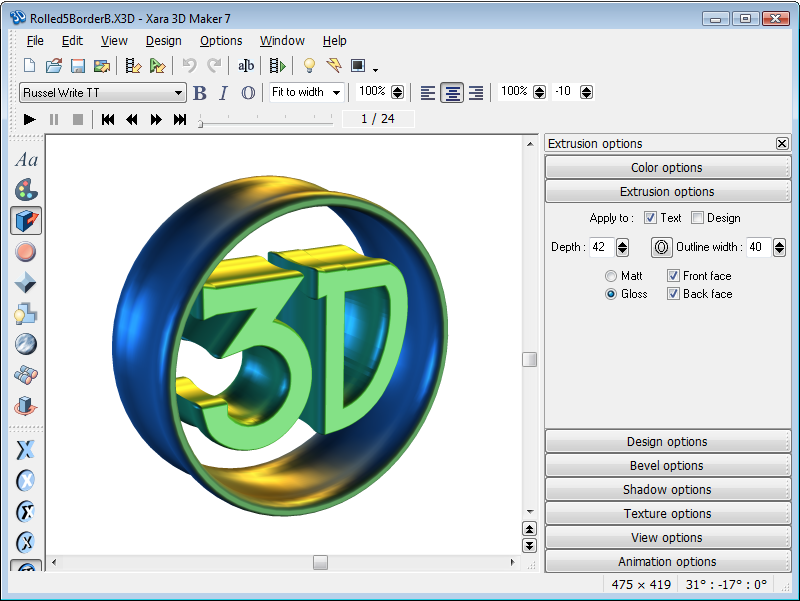
Task: Click the Undo toolbar icon
Action: (189, 65)
